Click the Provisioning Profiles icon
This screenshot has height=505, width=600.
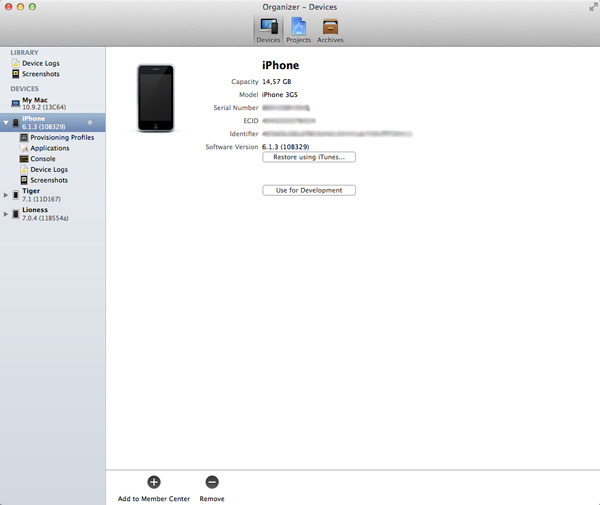pyautogui.click(x=24, y=137)
